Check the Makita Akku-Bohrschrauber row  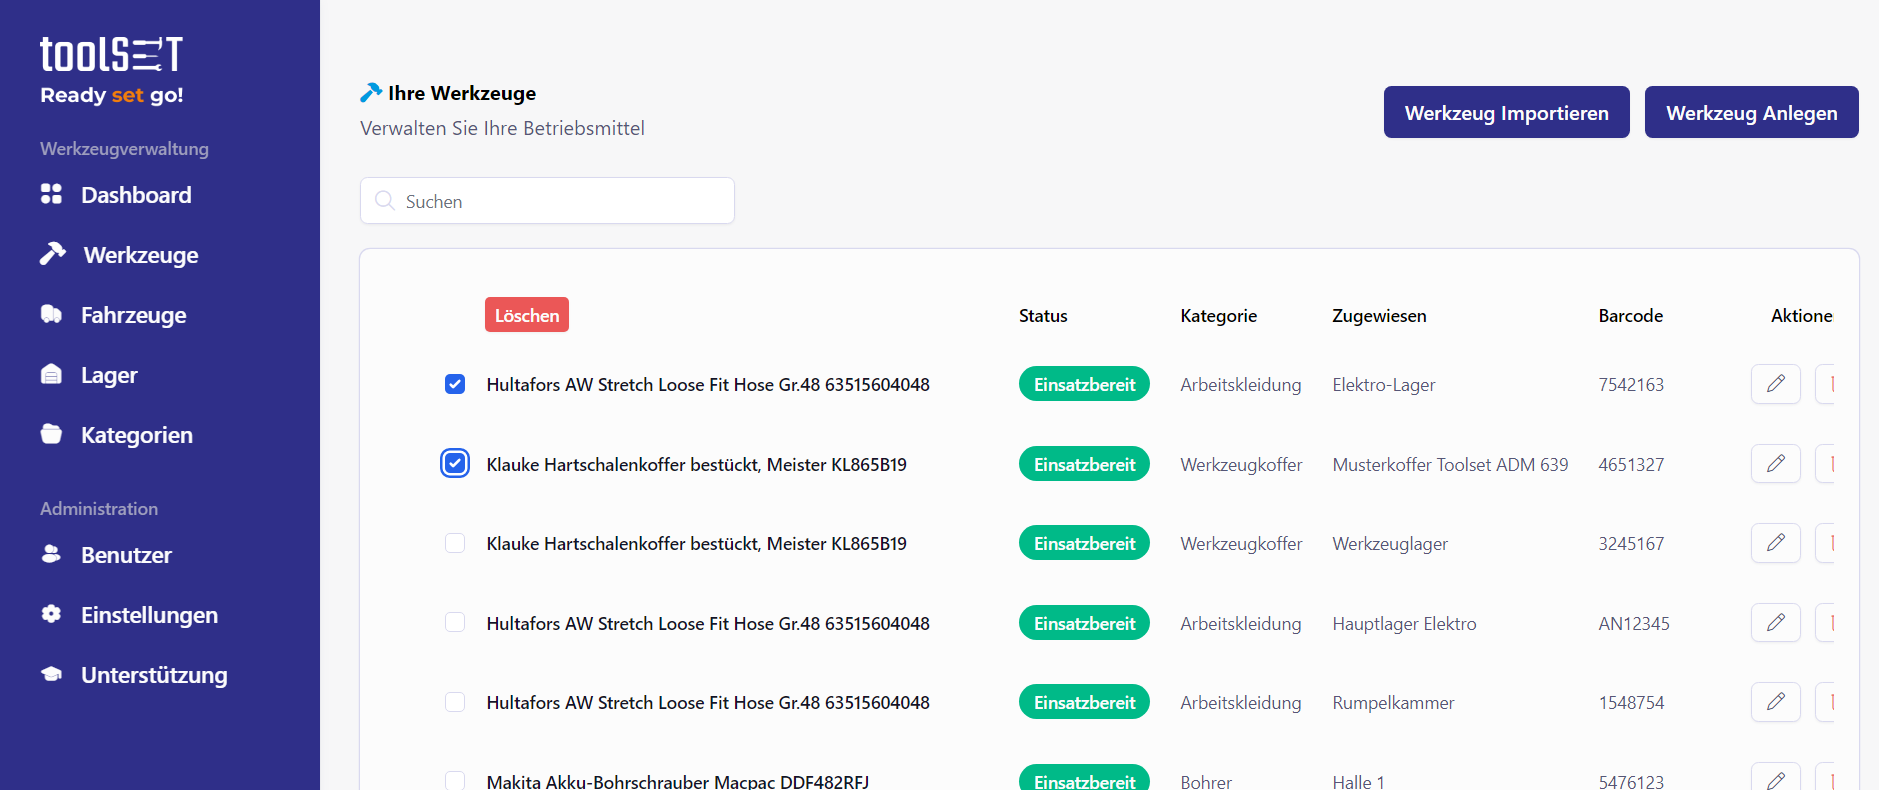click(455, 780)
